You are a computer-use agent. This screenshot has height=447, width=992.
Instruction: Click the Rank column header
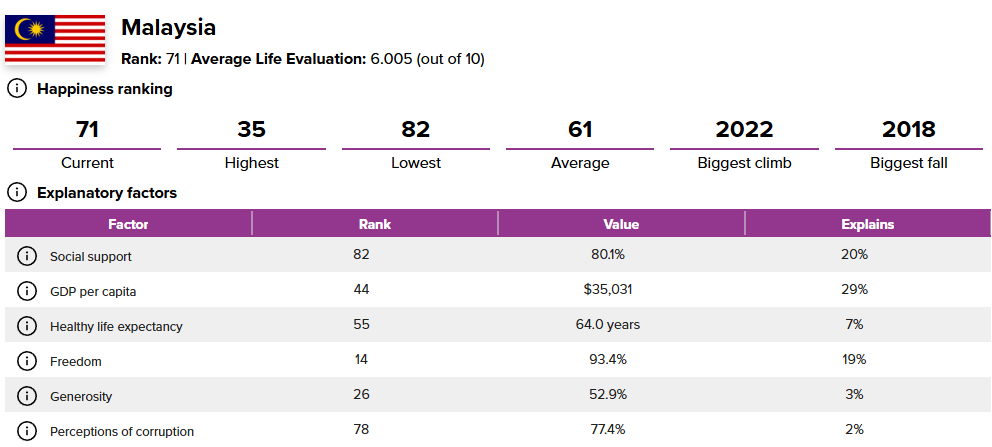(375, 224)
